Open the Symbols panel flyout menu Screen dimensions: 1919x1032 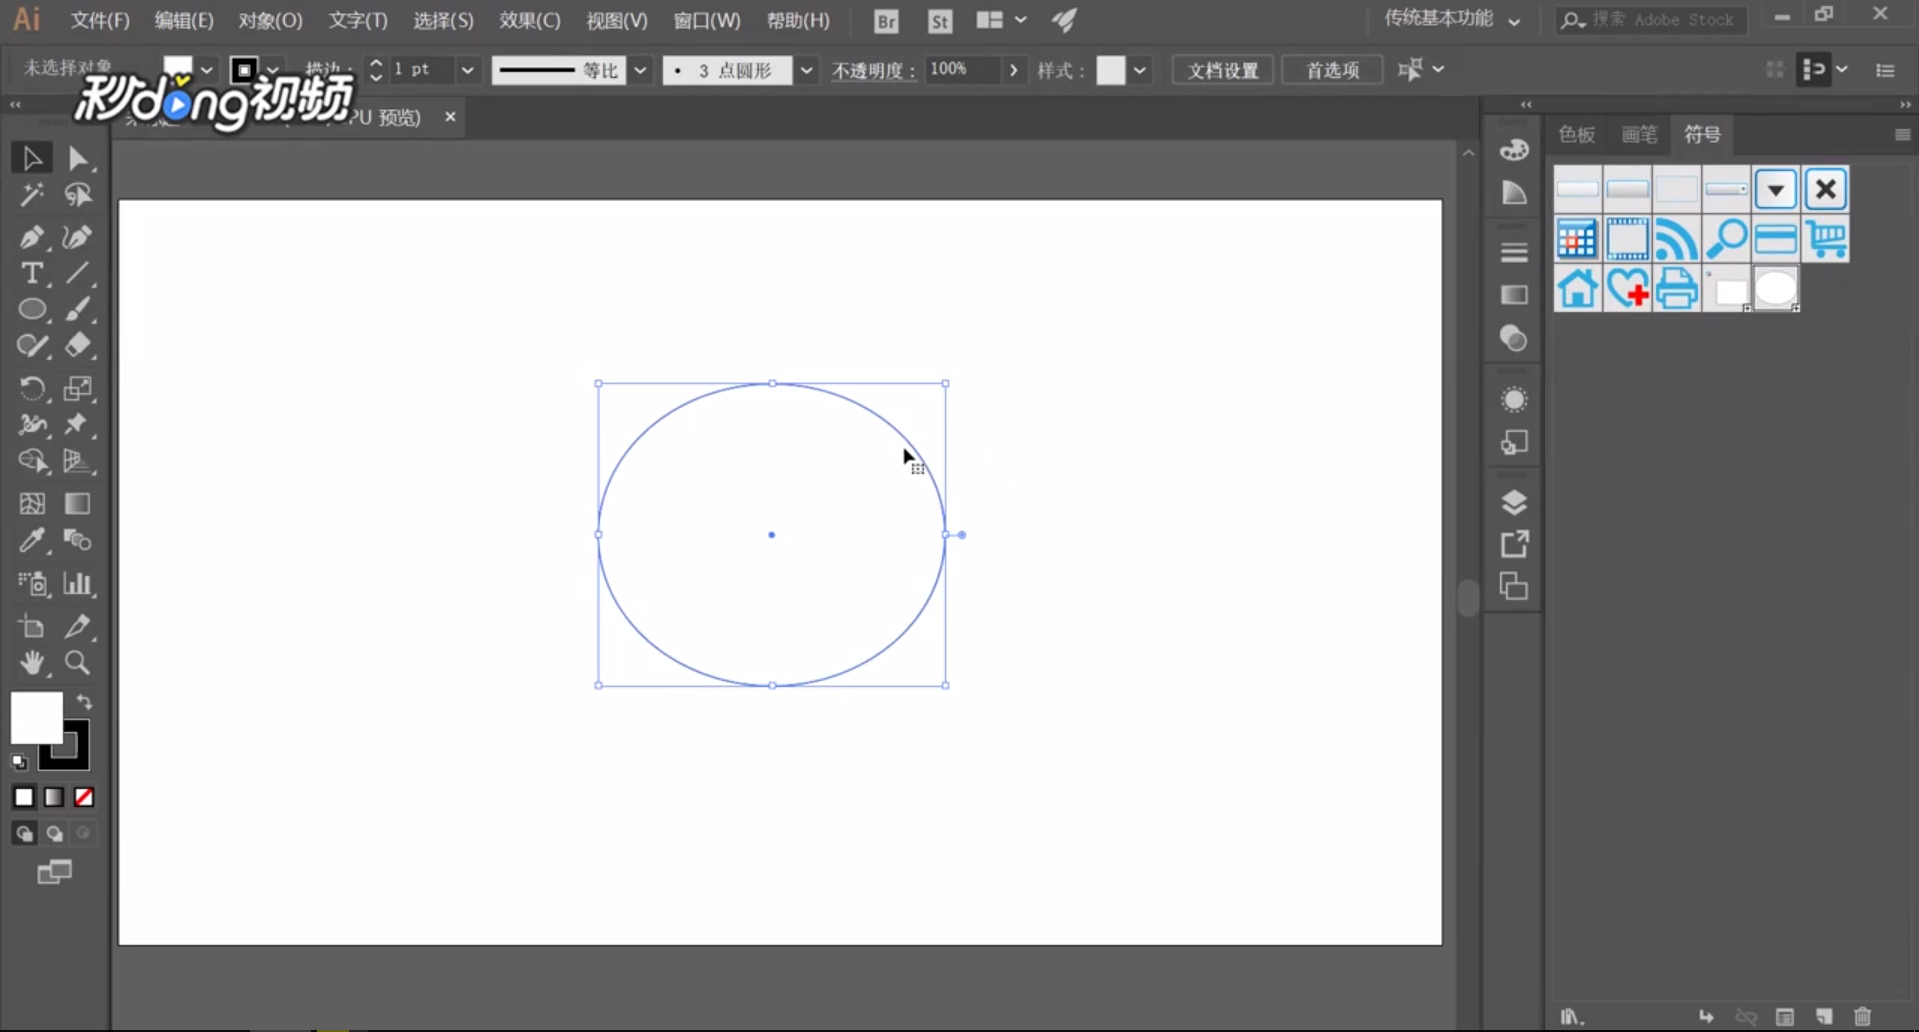1902,135
